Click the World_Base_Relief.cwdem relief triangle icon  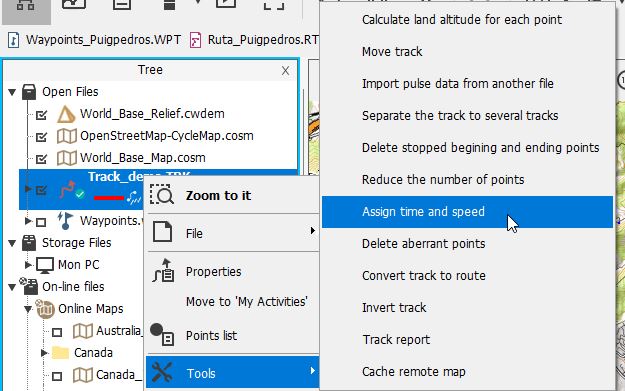click(x=66, y=114)
